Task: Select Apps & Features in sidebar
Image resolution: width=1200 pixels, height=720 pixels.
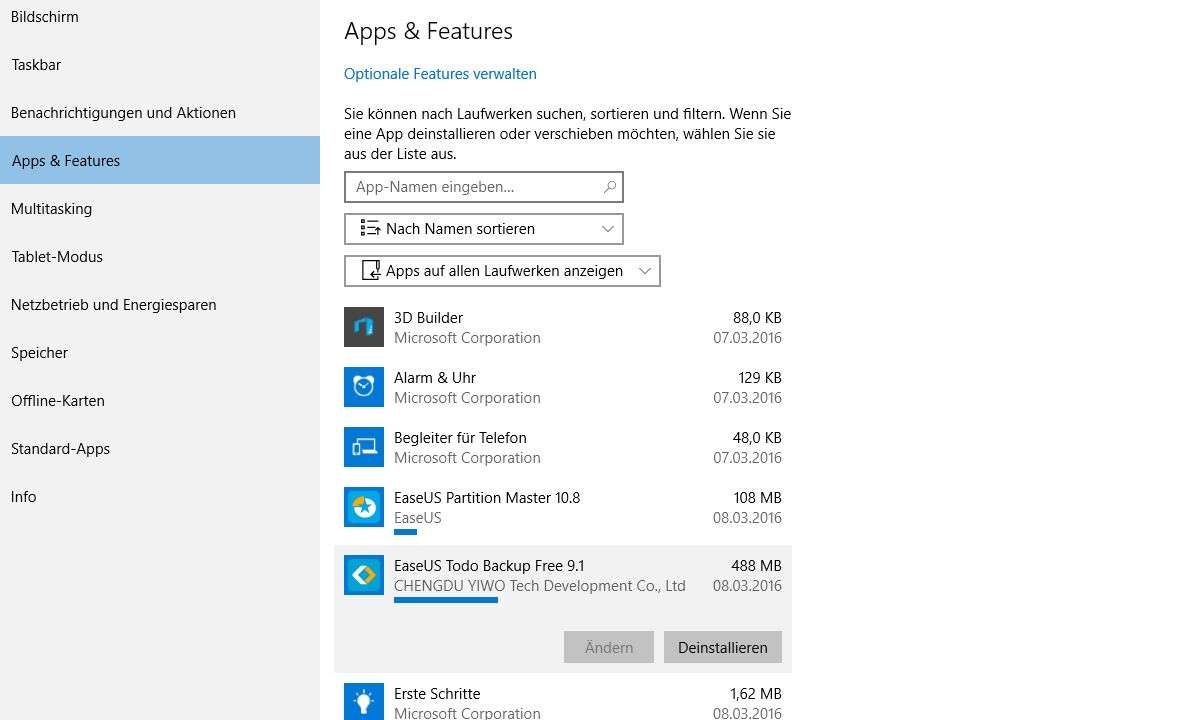Action: 160,160
